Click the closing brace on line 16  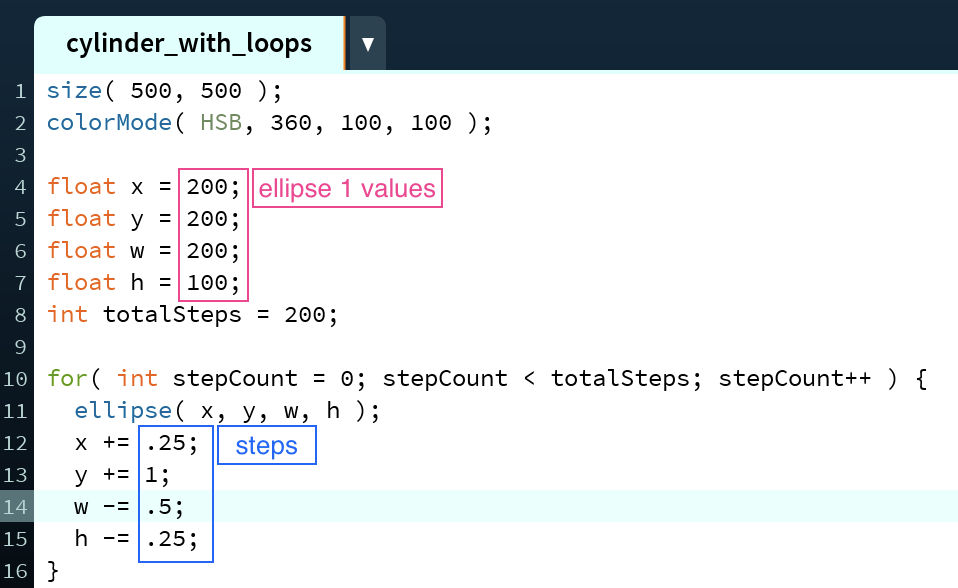click(53, 571)
